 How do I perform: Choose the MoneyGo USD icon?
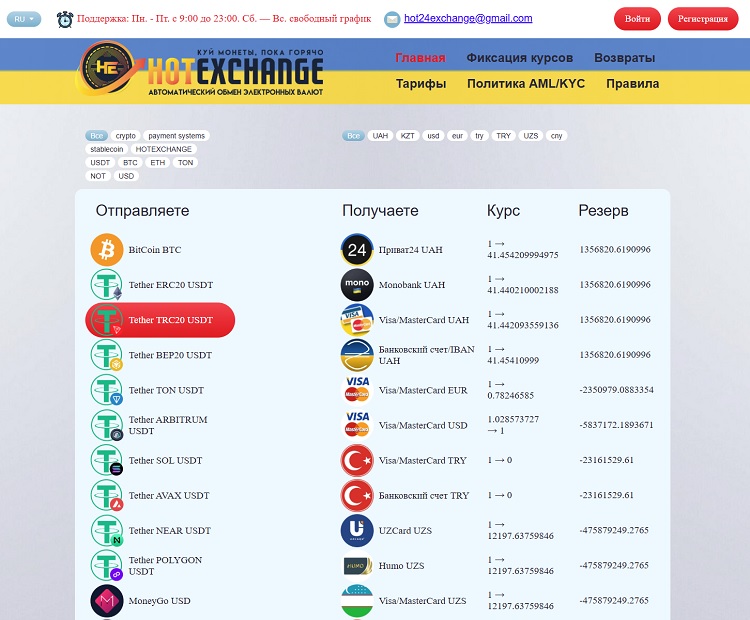pos(107,601)
